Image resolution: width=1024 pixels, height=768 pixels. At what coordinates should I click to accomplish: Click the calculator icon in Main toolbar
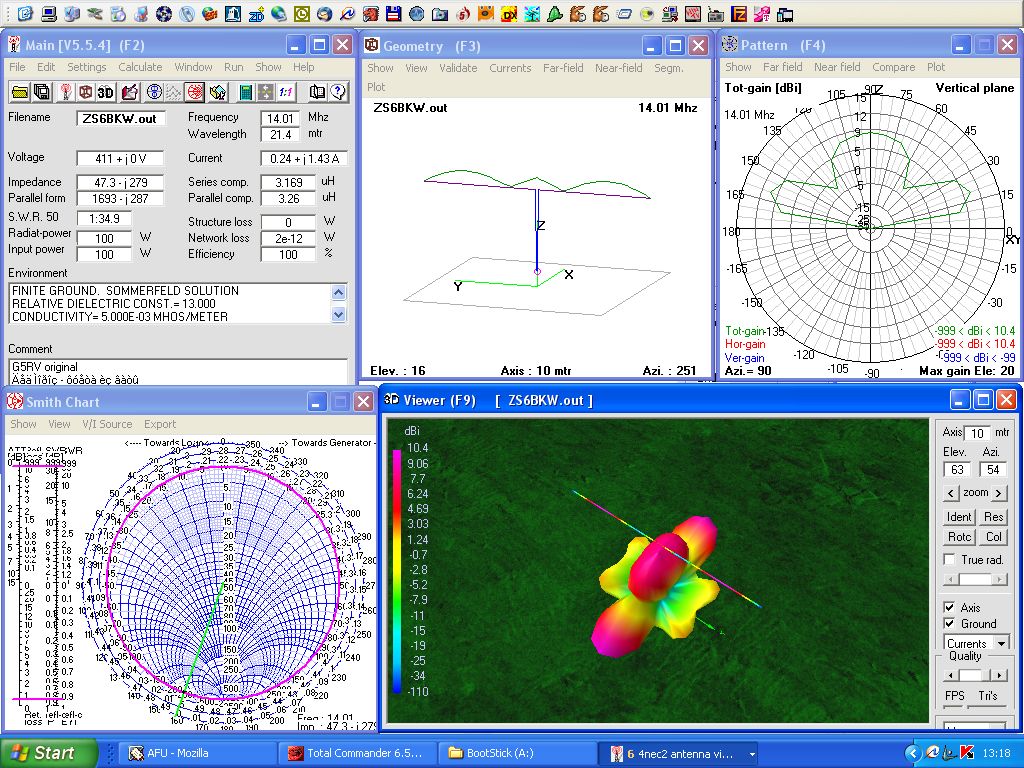(245, 92)
